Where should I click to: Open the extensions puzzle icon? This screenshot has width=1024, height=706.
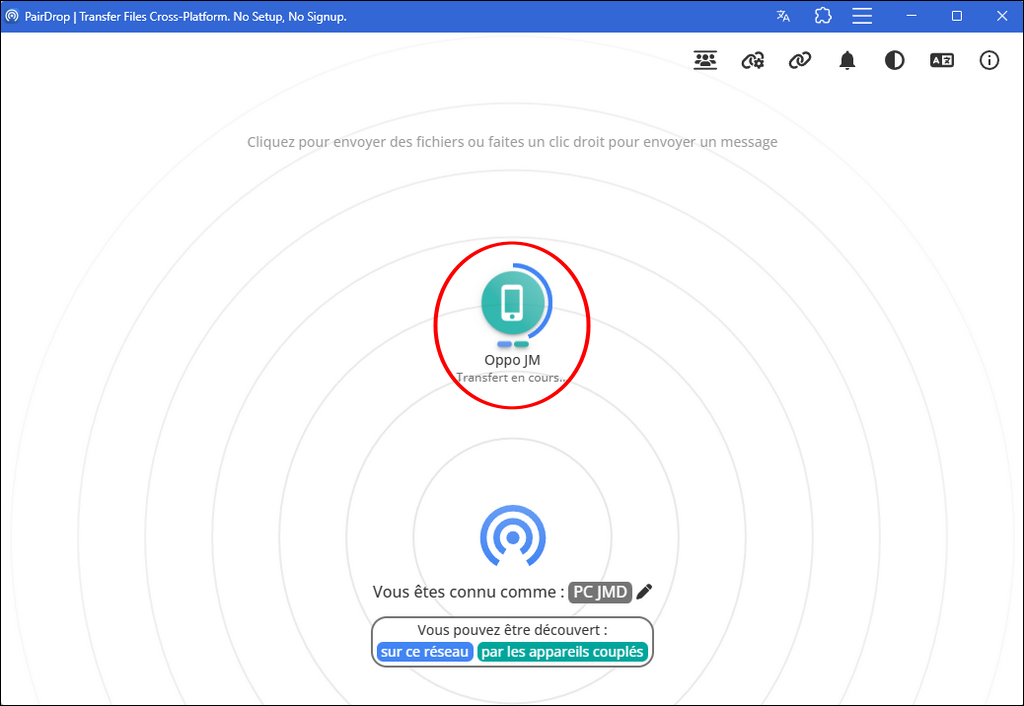pos(823,16)
